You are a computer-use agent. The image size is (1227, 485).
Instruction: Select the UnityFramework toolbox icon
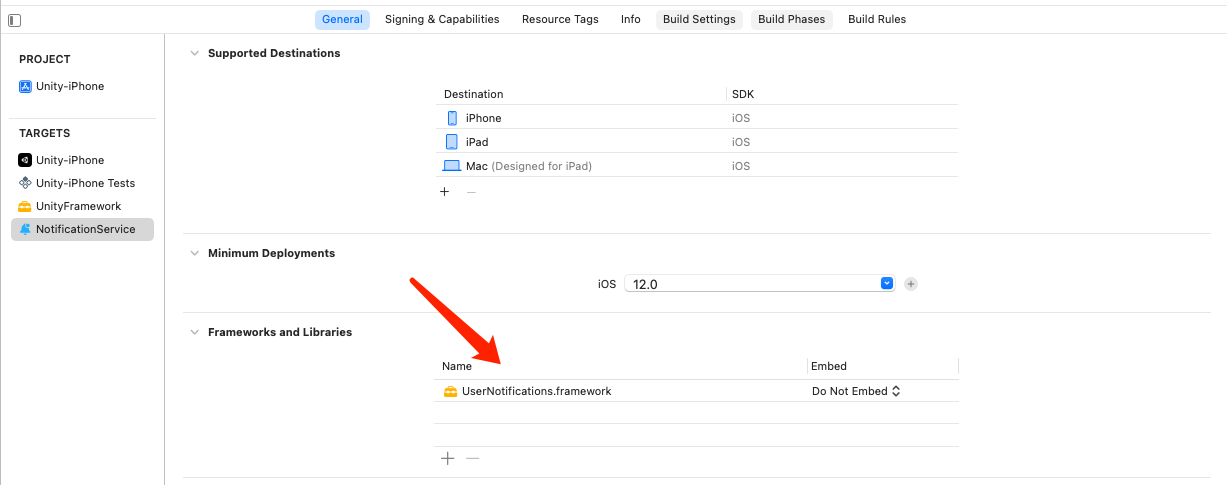pyautogui.click(x=25, y=206)
